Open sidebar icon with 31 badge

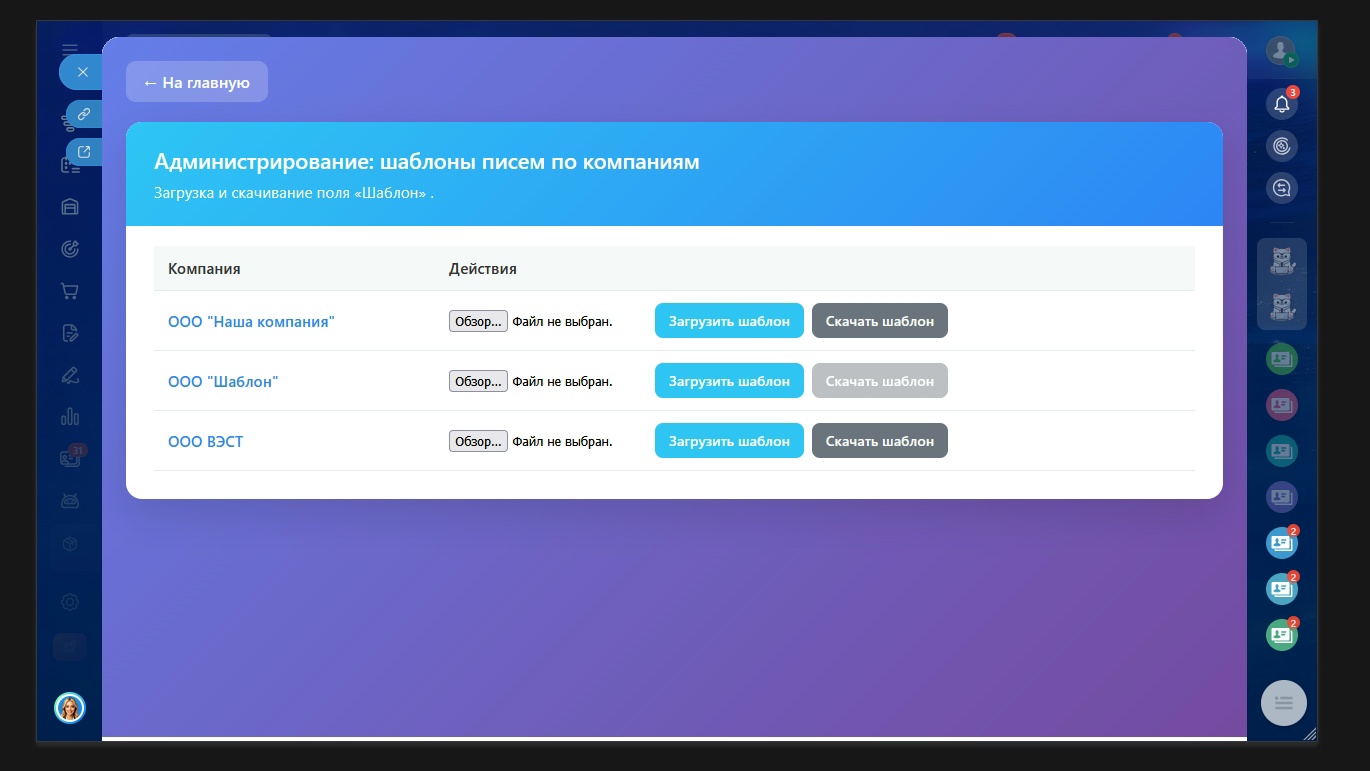(70, 458)
